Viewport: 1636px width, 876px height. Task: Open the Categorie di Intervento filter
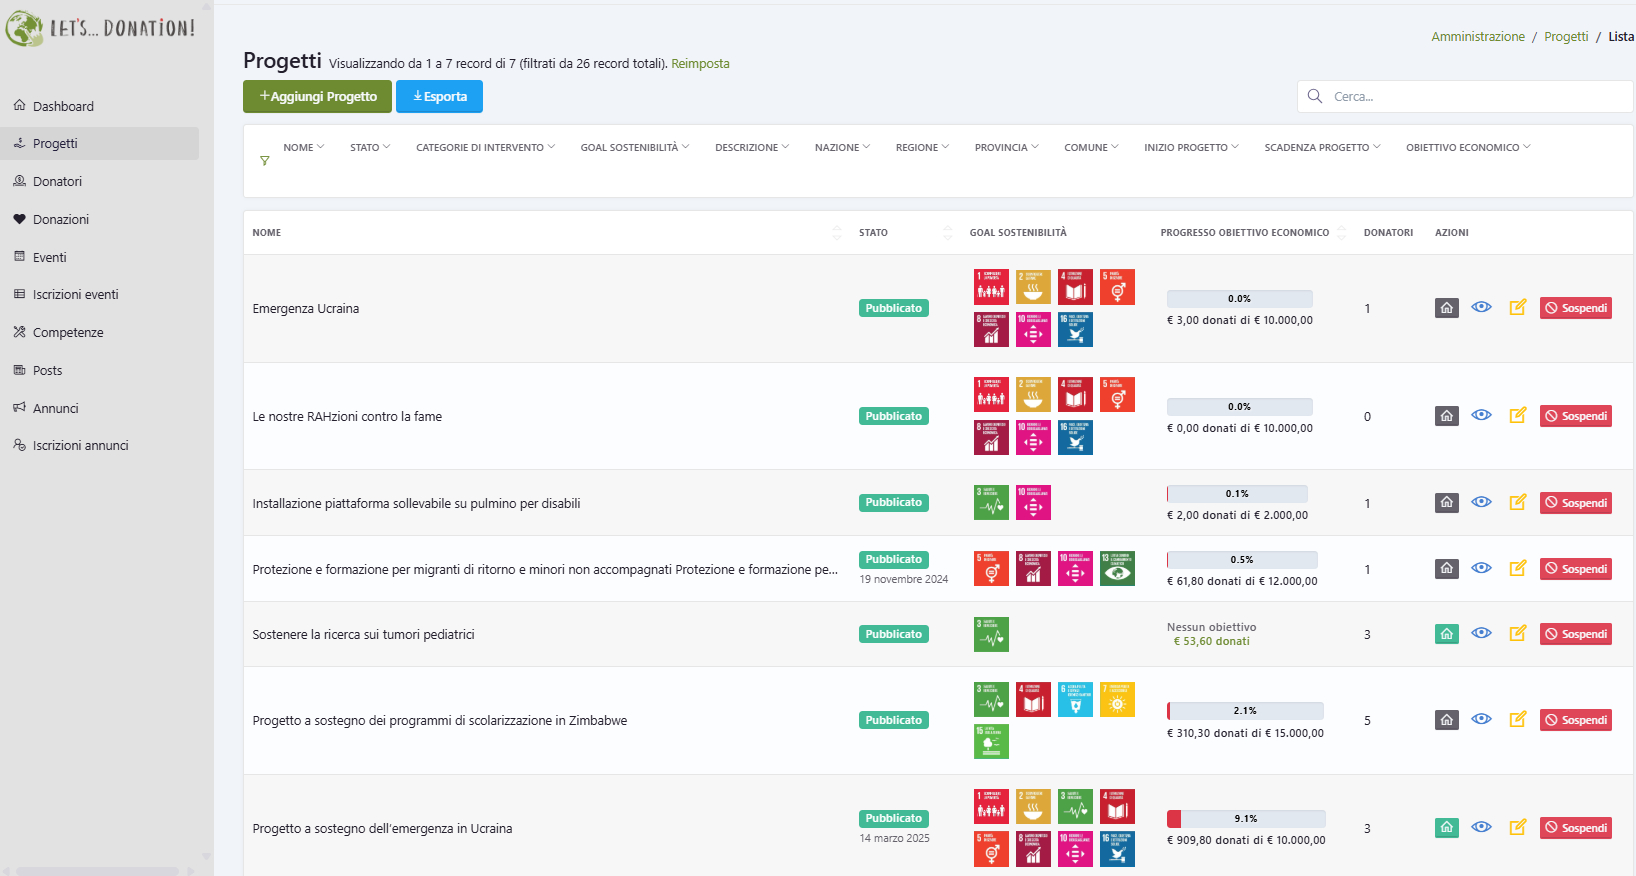(x=485, y=147)
